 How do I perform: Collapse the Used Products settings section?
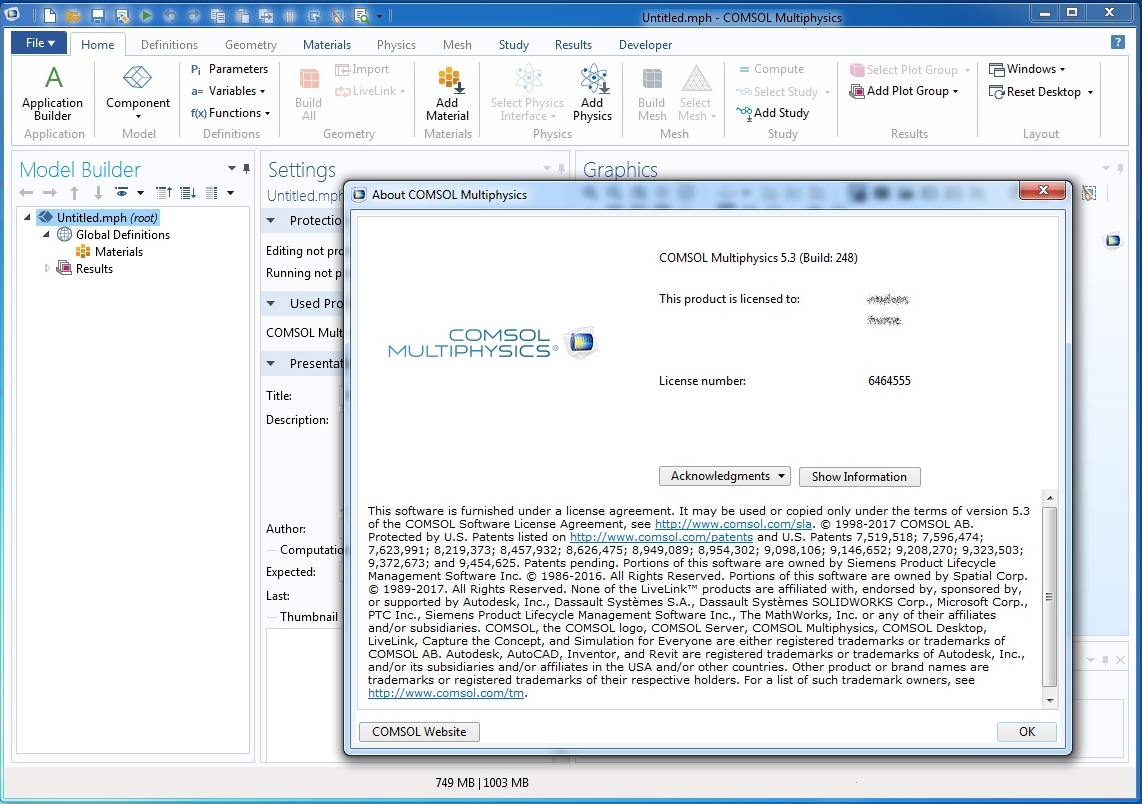coord(271,303)
